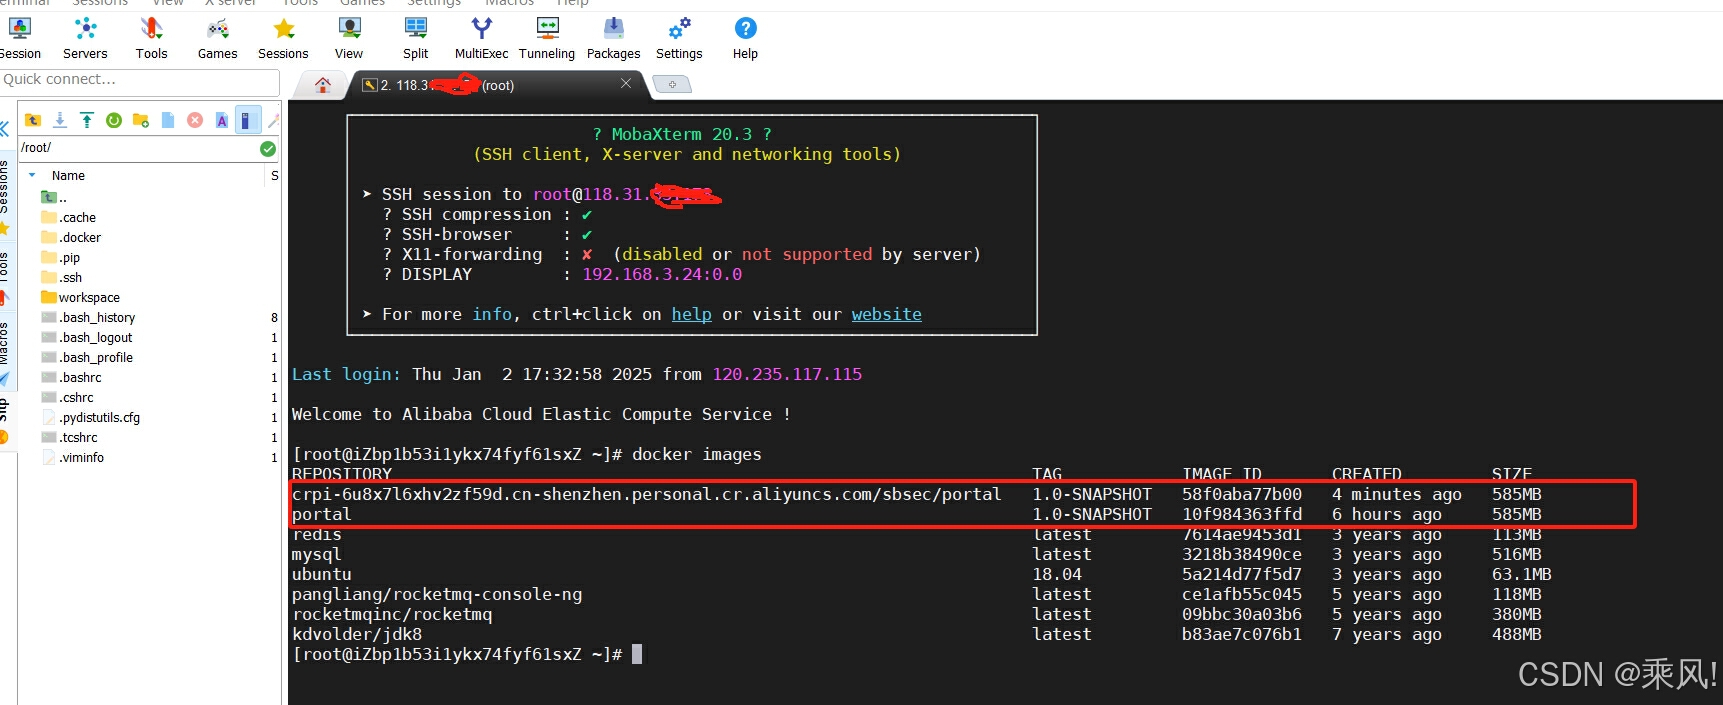Click the Split terminal toolbar icon
The image size is (1723, 705).
pos(416,39)
